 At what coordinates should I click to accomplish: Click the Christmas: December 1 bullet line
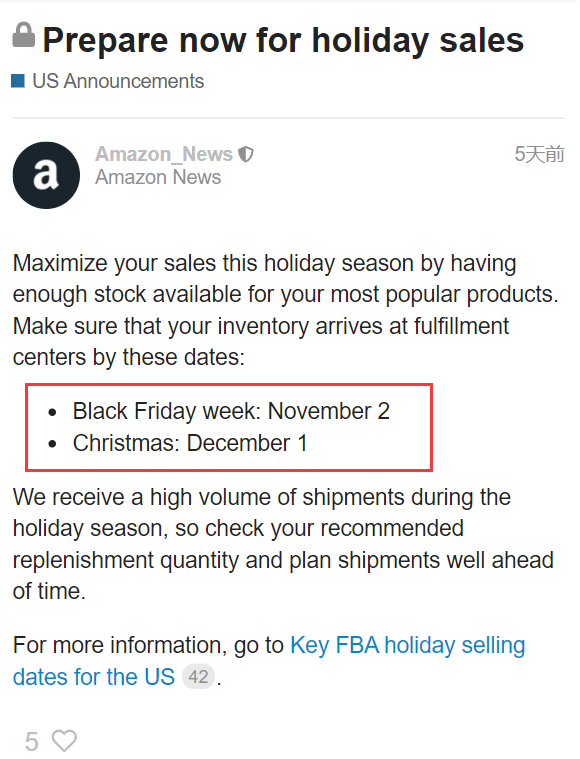pos(190,443)
